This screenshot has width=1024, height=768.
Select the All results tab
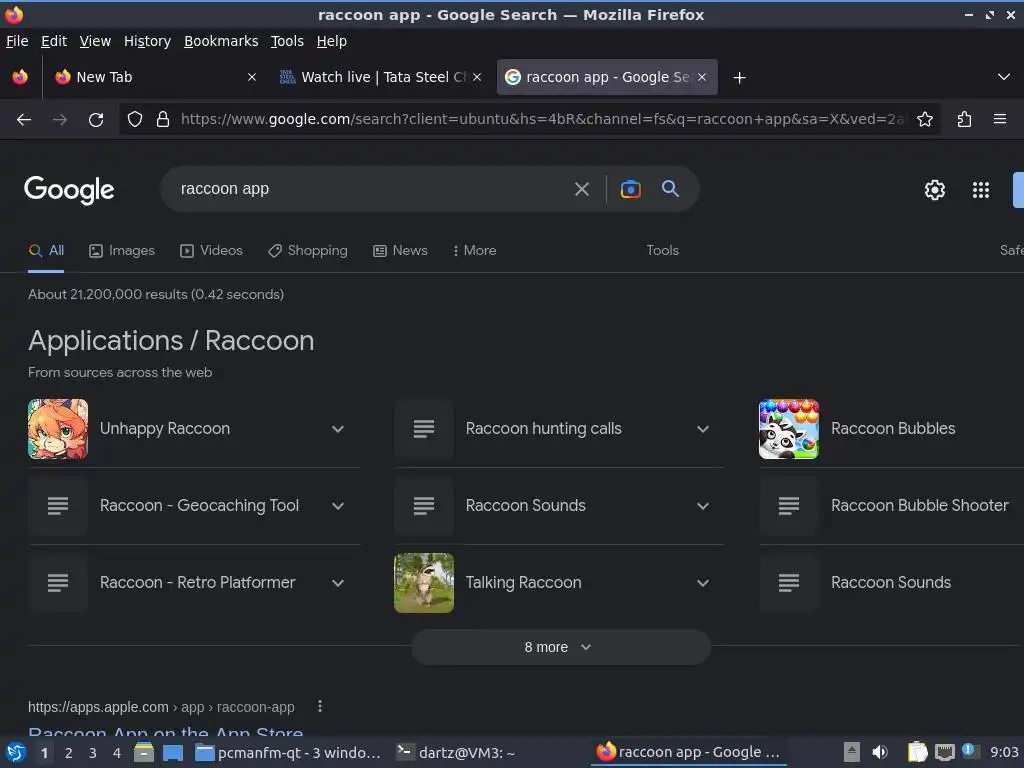(46, 251)
